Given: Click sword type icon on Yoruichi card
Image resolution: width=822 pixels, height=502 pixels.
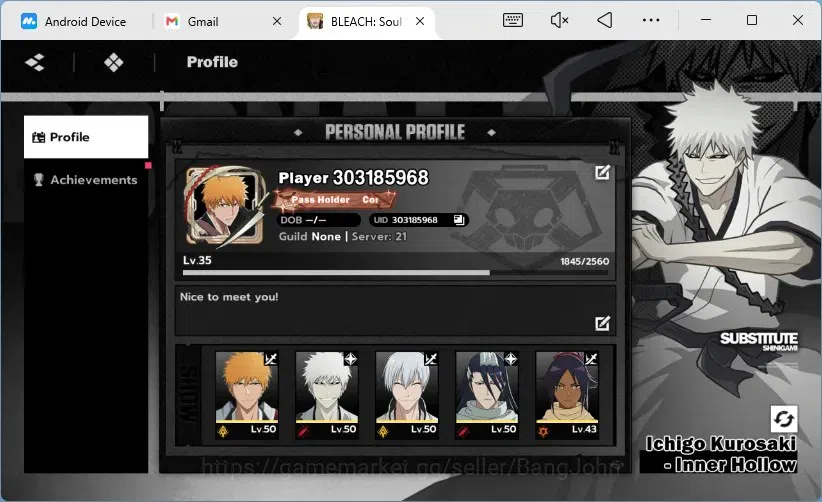Looking at the screenshot, I should pyautogui.click(x=591, y=359).
